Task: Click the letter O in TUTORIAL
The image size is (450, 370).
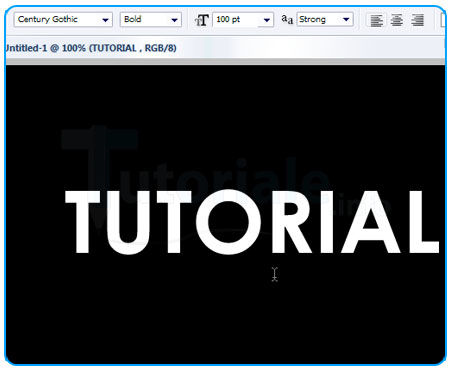Action: pyautogui.click(x=228, y=221)
